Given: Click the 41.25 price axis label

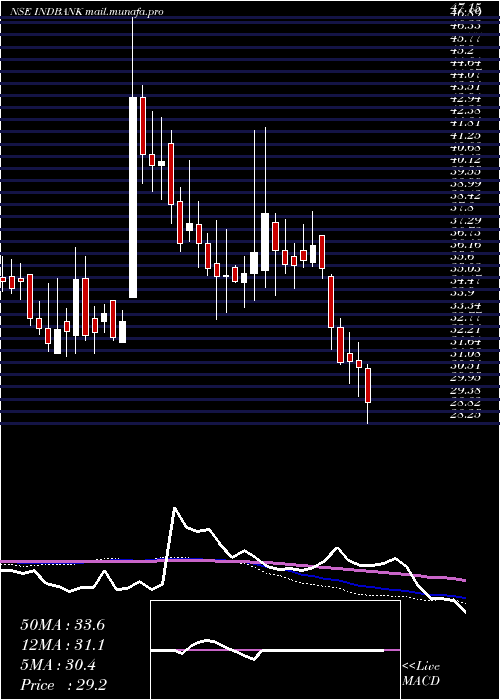Looking at the screenshot, I should (x=466, y=135).
